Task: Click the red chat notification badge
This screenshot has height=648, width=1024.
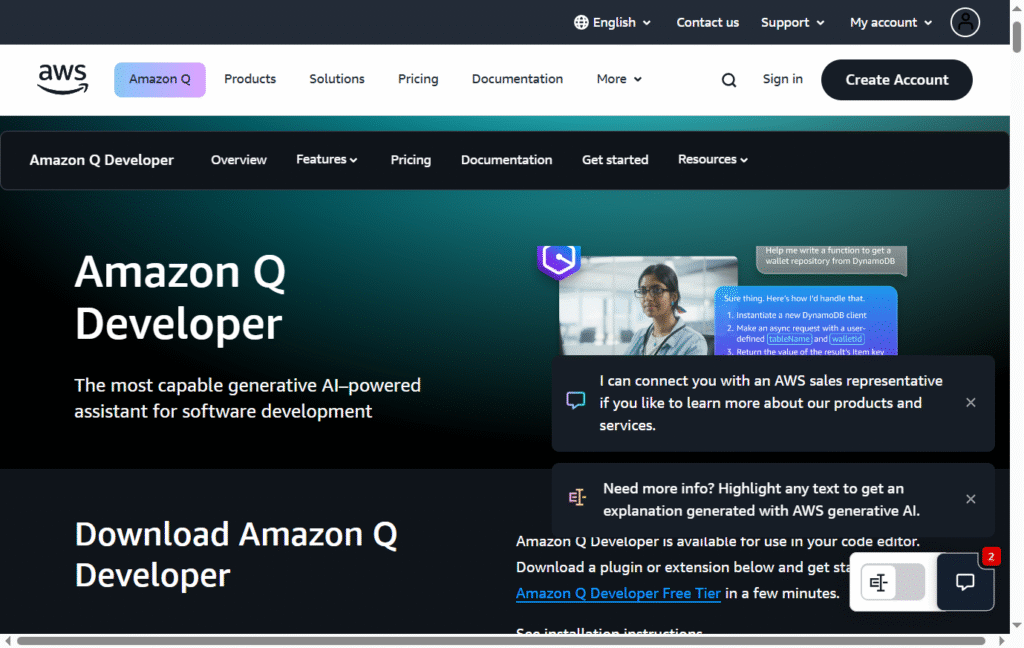Action: (x=991, y=557)
